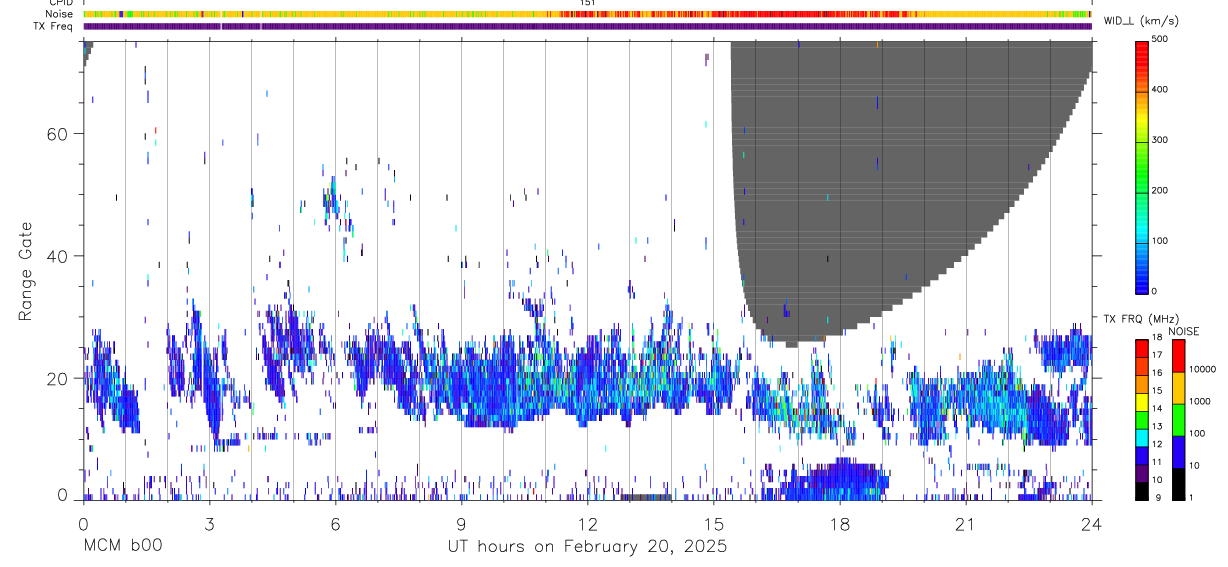Screen dimensions: 1228x567
Task: Click the purple TX Freq strip above the plot
Action: [x=588, y=26]
